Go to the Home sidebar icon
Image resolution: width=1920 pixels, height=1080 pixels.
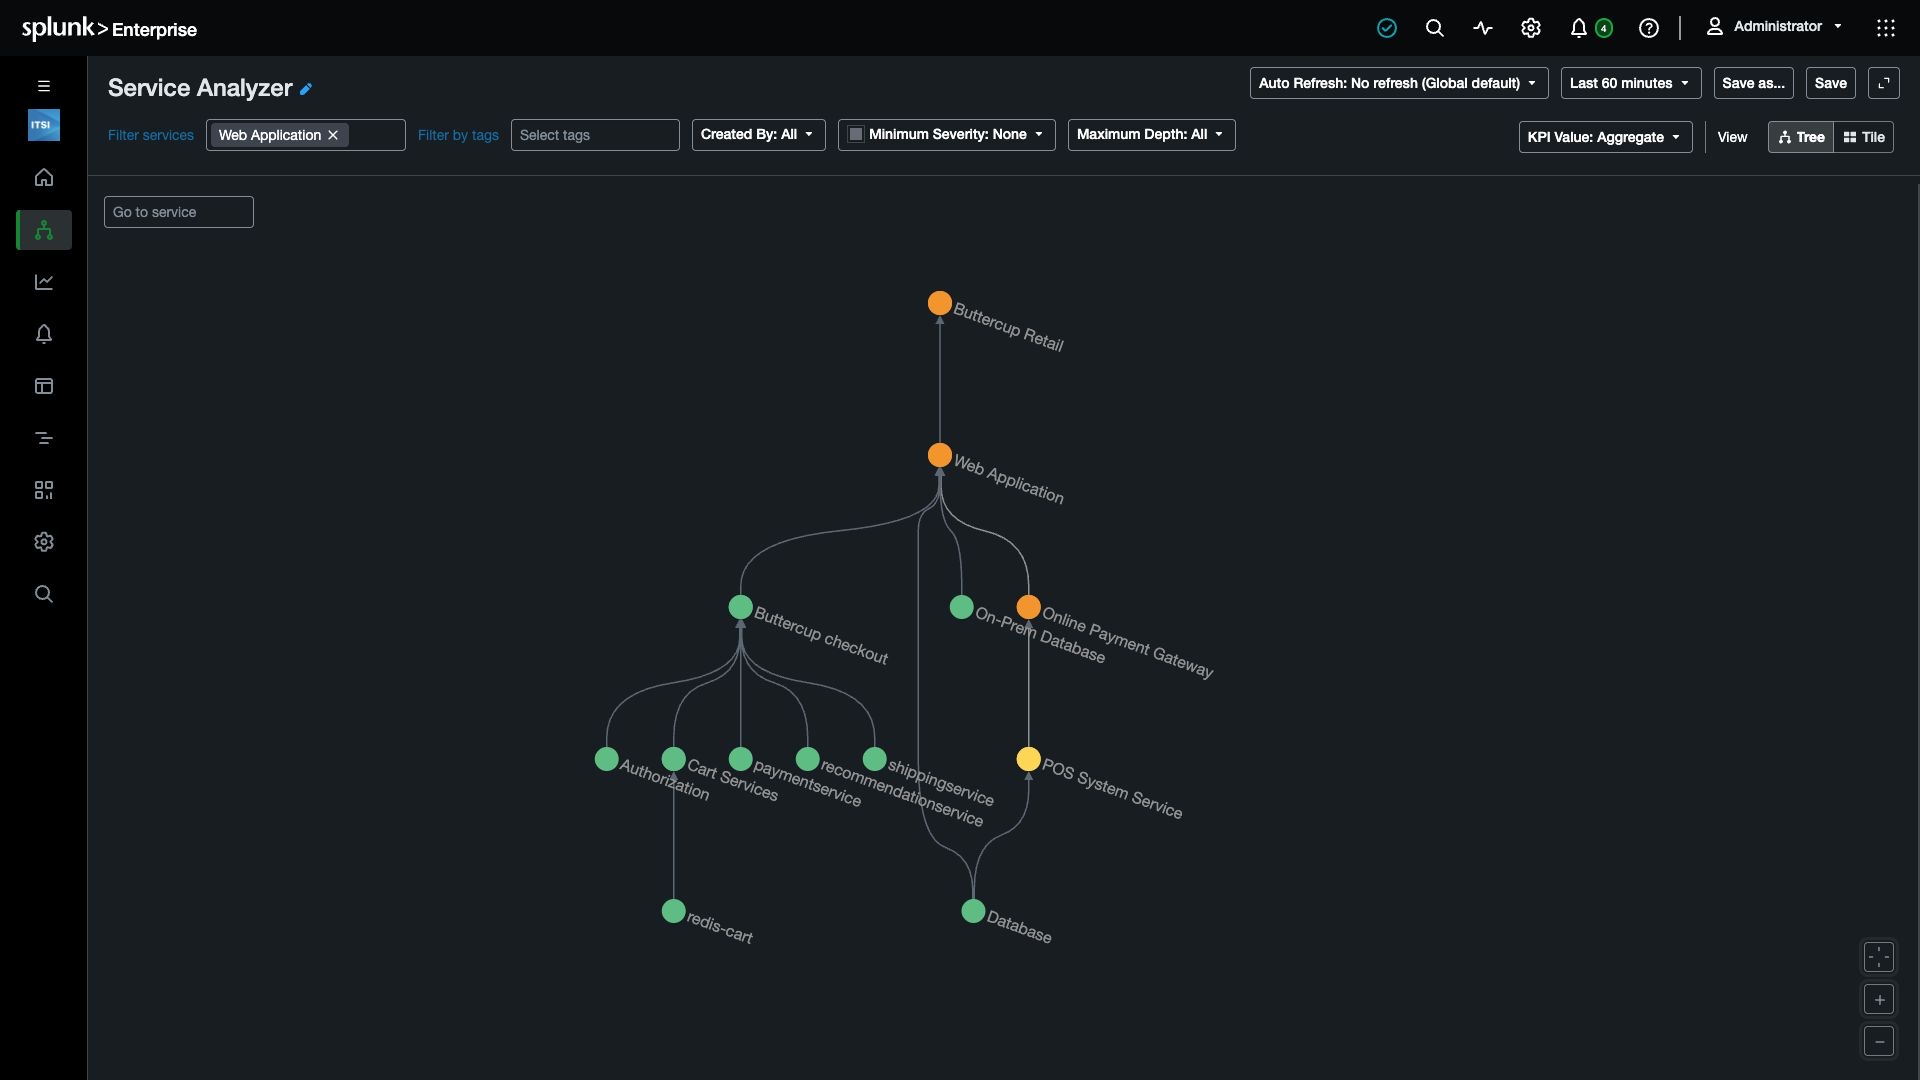pos(43,177)
